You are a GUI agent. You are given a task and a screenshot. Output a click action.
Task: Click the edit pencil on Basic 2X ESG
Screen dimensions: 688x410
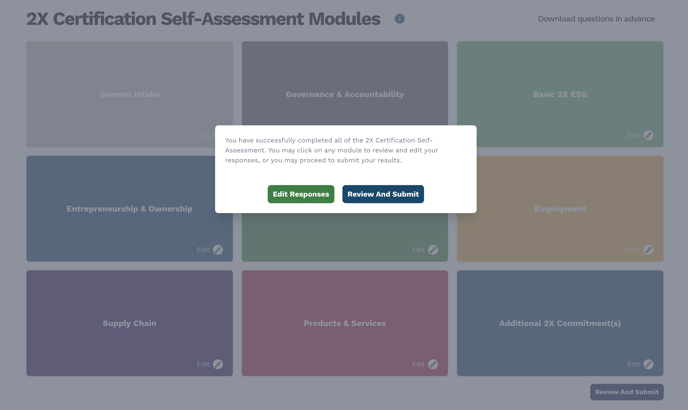tap(648, 135)
